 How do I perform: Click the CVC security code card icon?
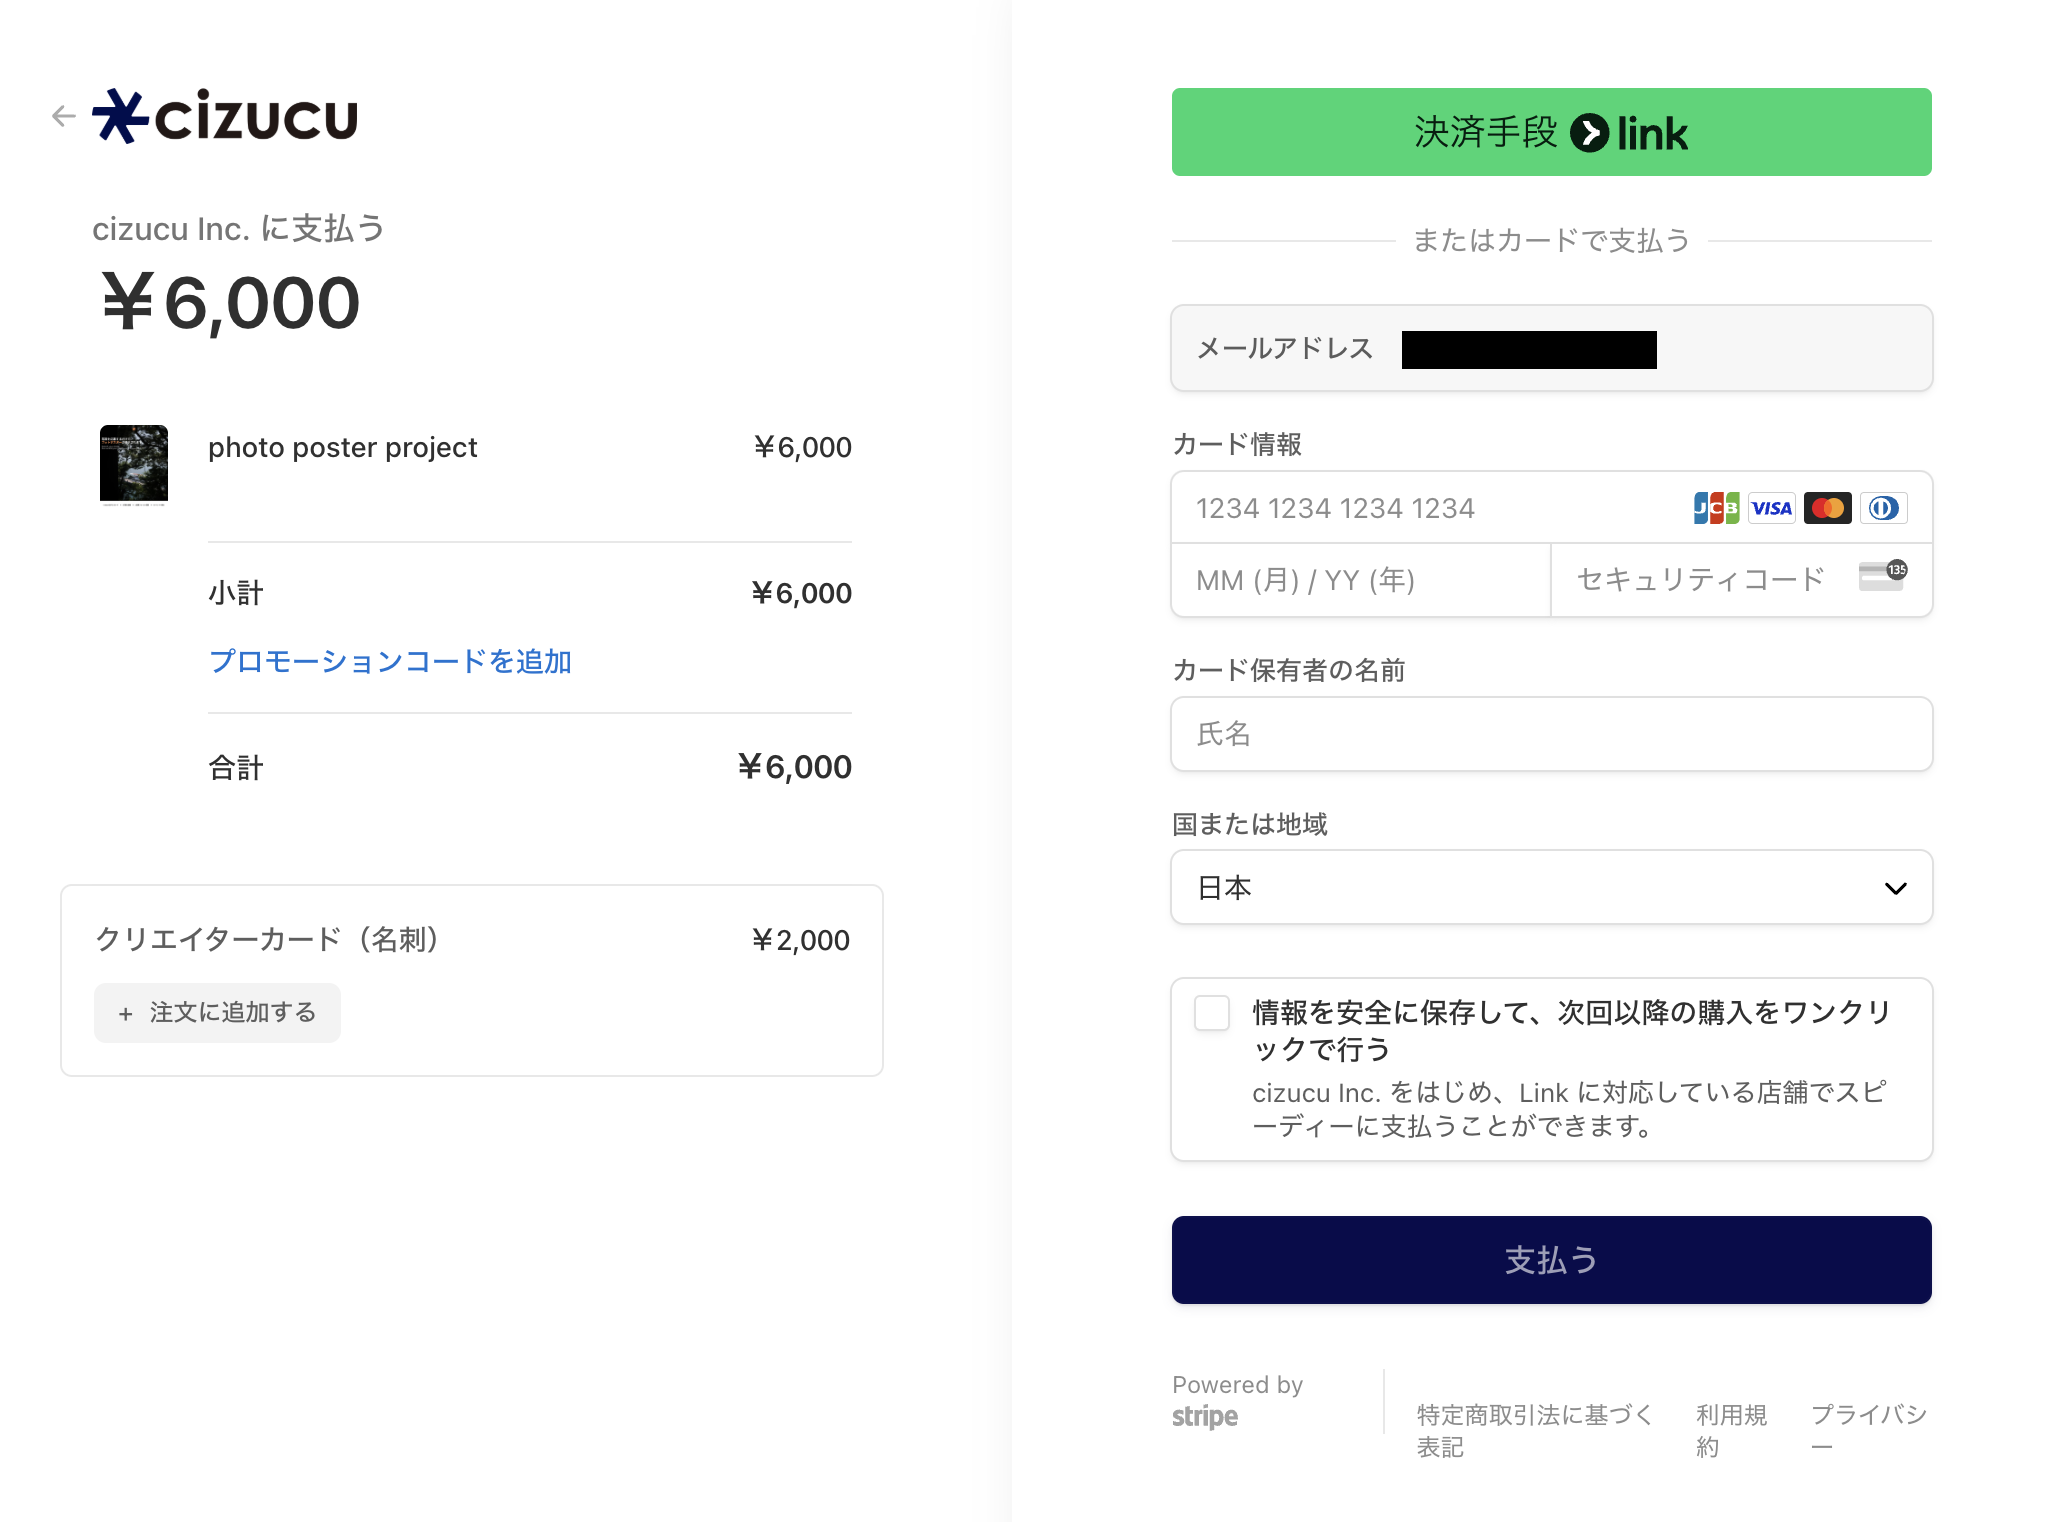pos(1882,577)
